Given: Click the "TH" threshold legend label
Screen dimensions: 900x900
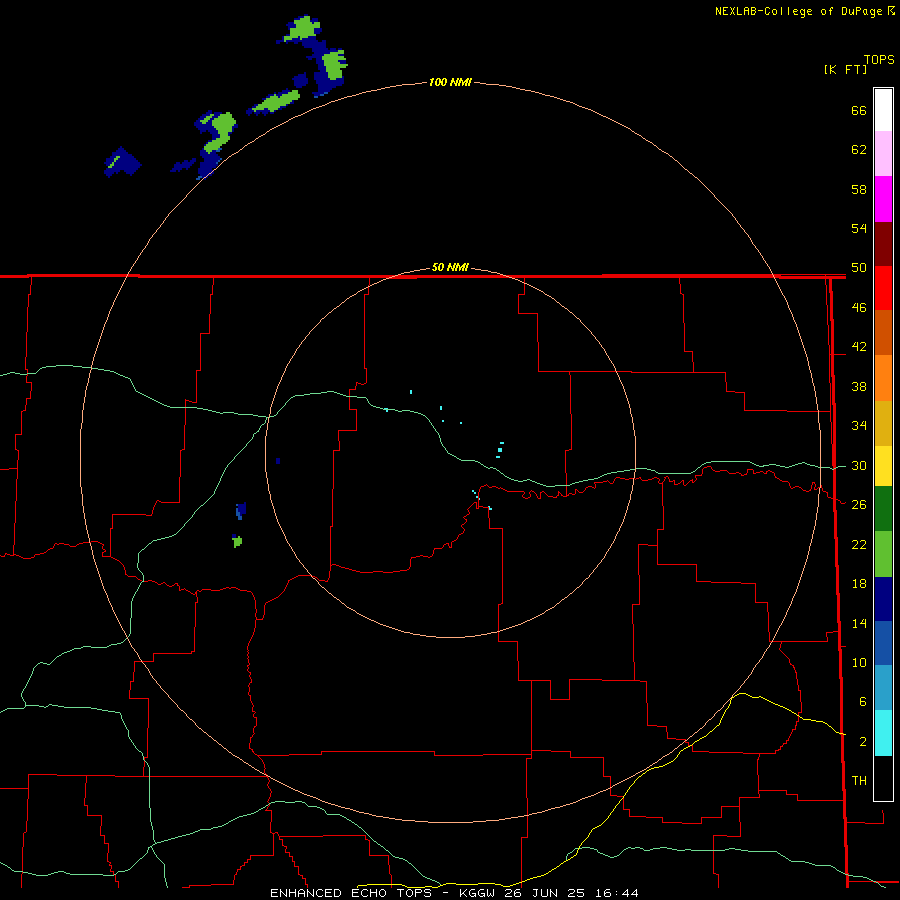Looking at the screenshot, I should pos(859,781).
